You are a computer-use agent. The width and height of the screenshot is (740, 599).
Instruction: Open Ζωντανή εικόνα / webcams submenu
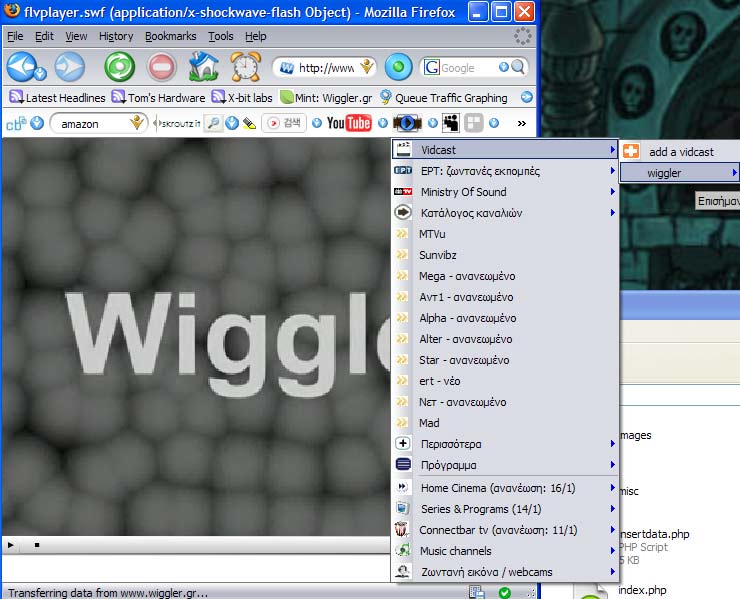(x=505, y=572)
